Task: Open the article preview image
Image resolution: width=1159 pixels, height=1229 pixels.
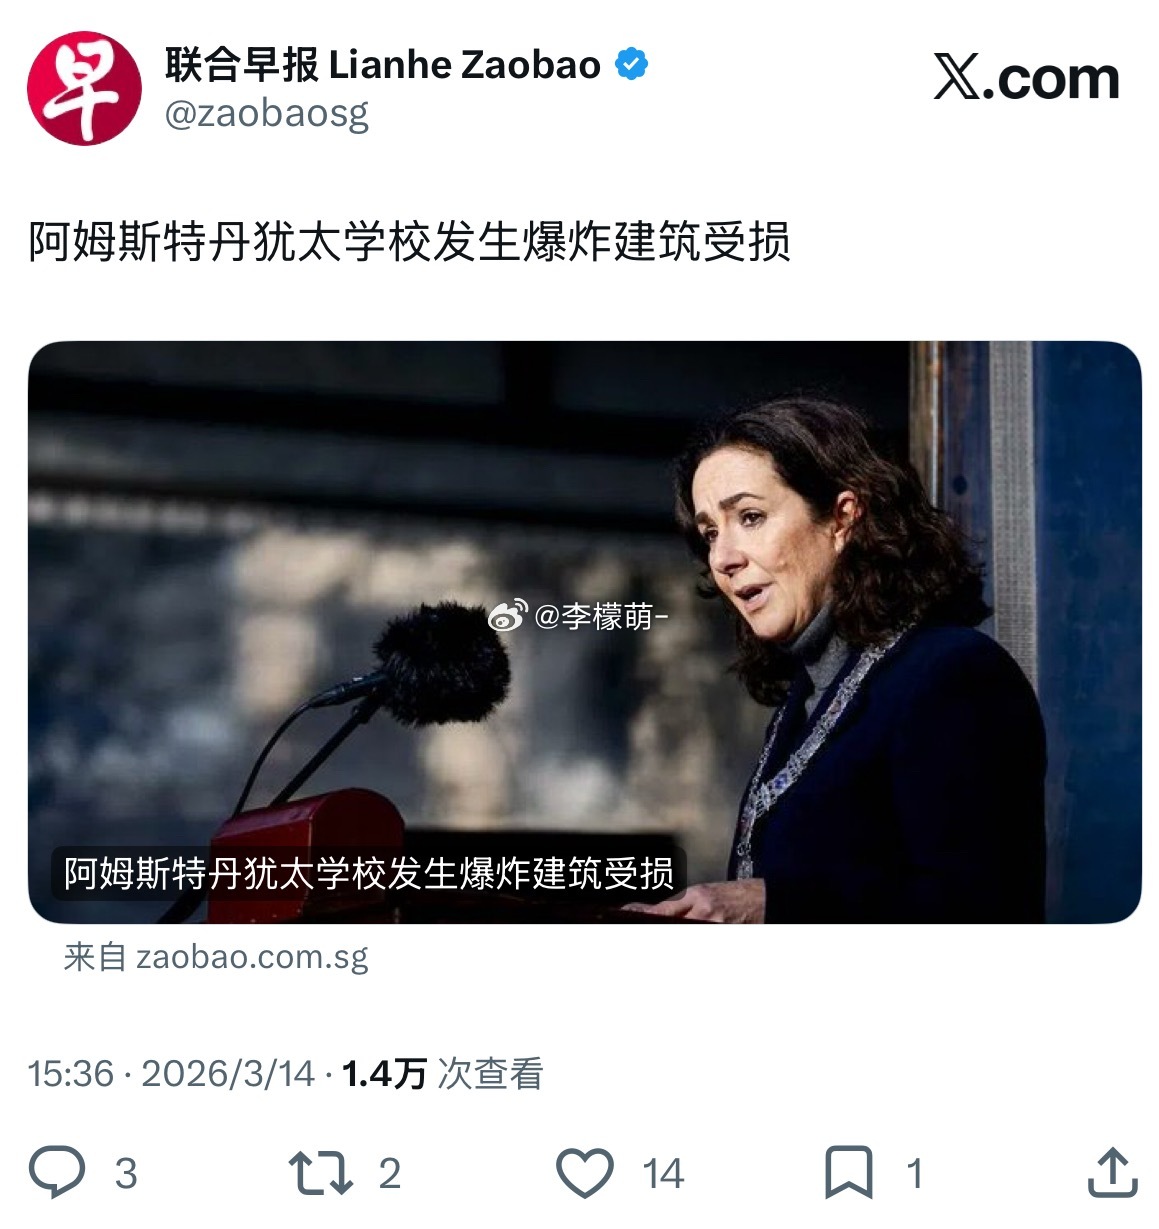Action: coord(584,632)
